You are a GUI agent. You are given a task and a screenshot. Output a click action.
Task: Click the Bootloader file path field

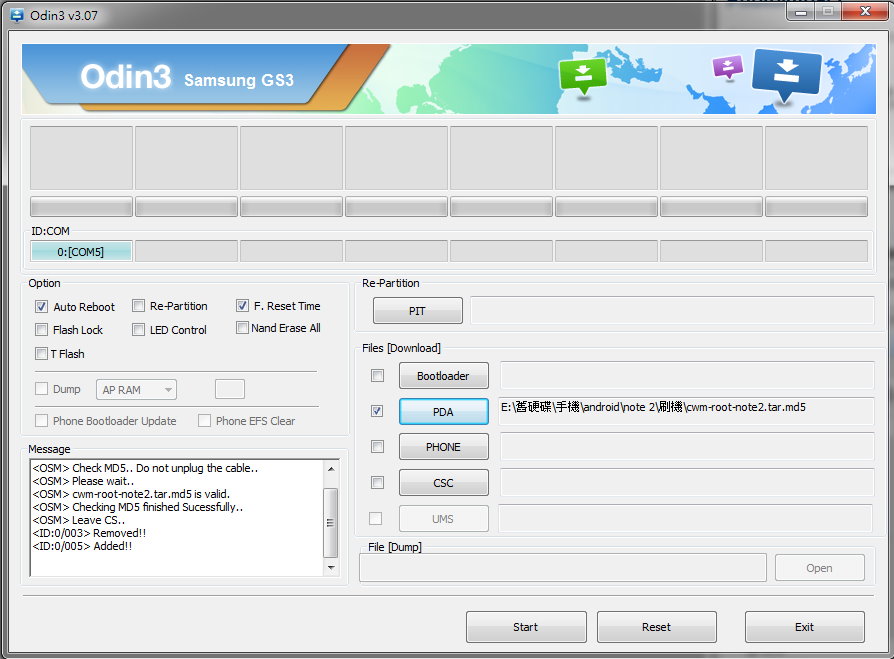click(686, 375)
